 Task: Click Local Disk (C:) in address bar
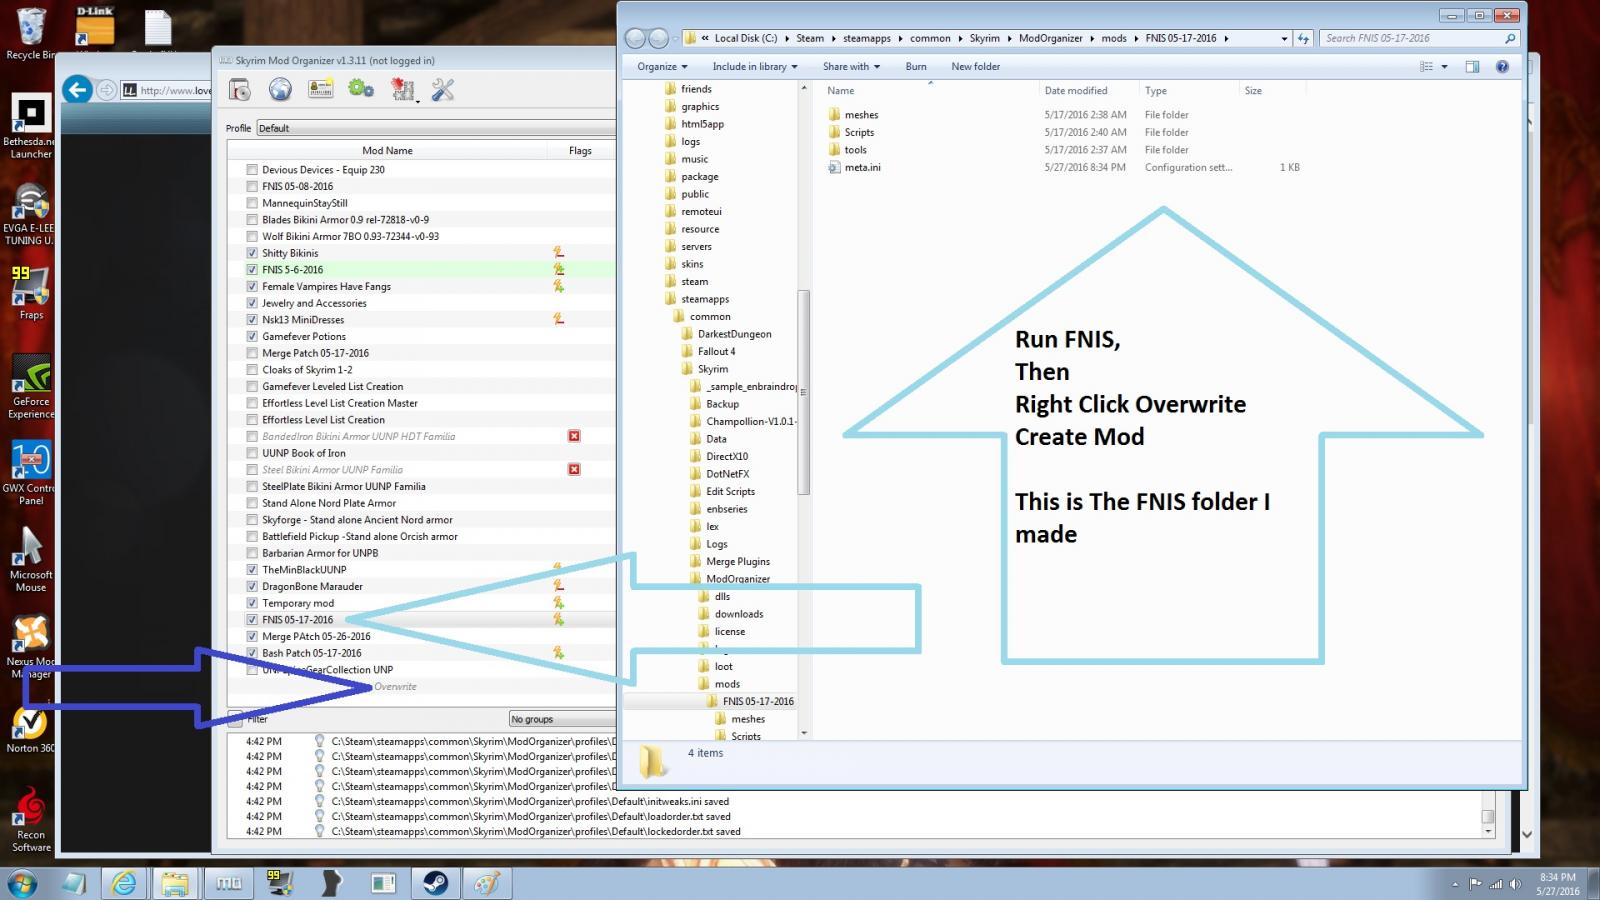[746, 38]
